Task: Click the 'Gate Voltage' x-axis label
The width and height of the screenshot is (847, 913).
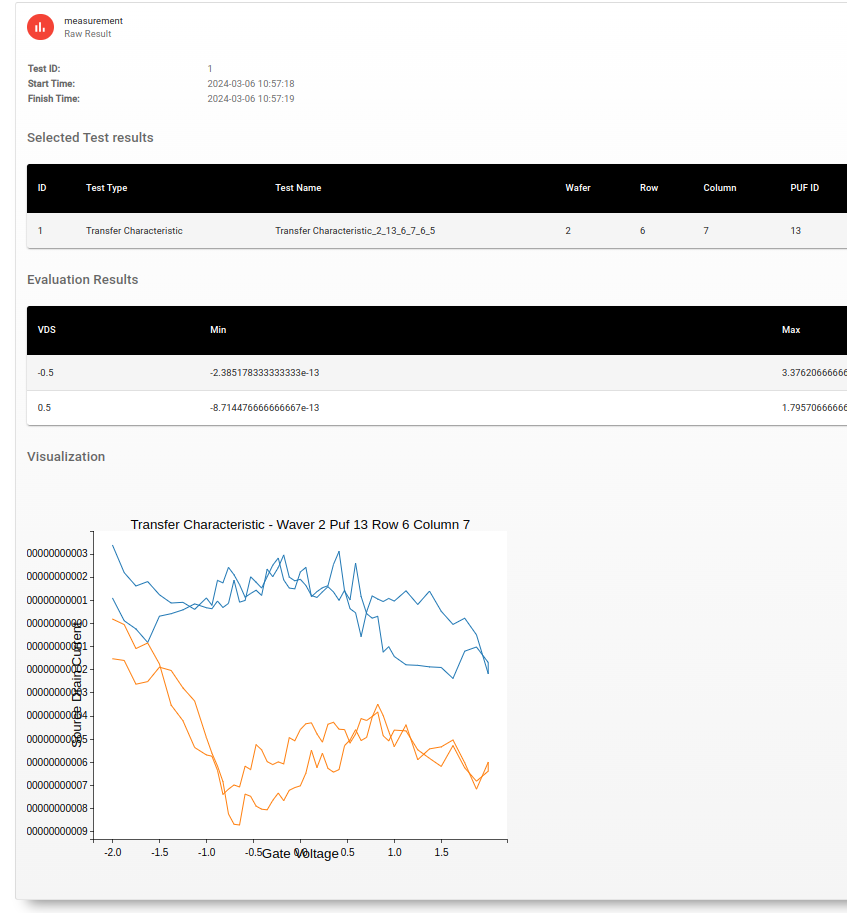Action: [x=300, y=854]
